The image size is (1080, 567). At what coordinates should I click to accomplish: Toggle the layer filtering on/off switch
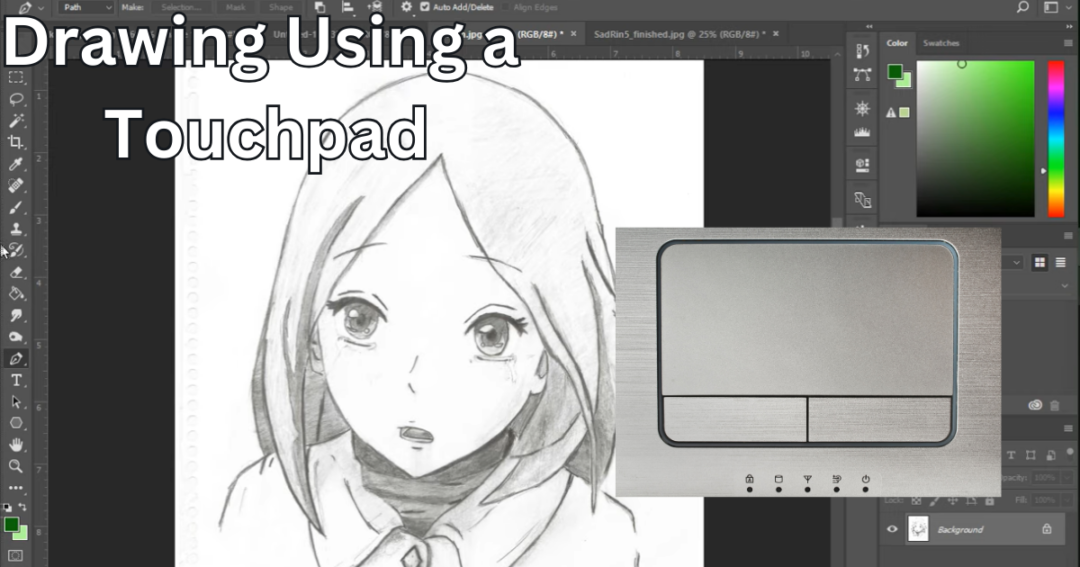1070,453
